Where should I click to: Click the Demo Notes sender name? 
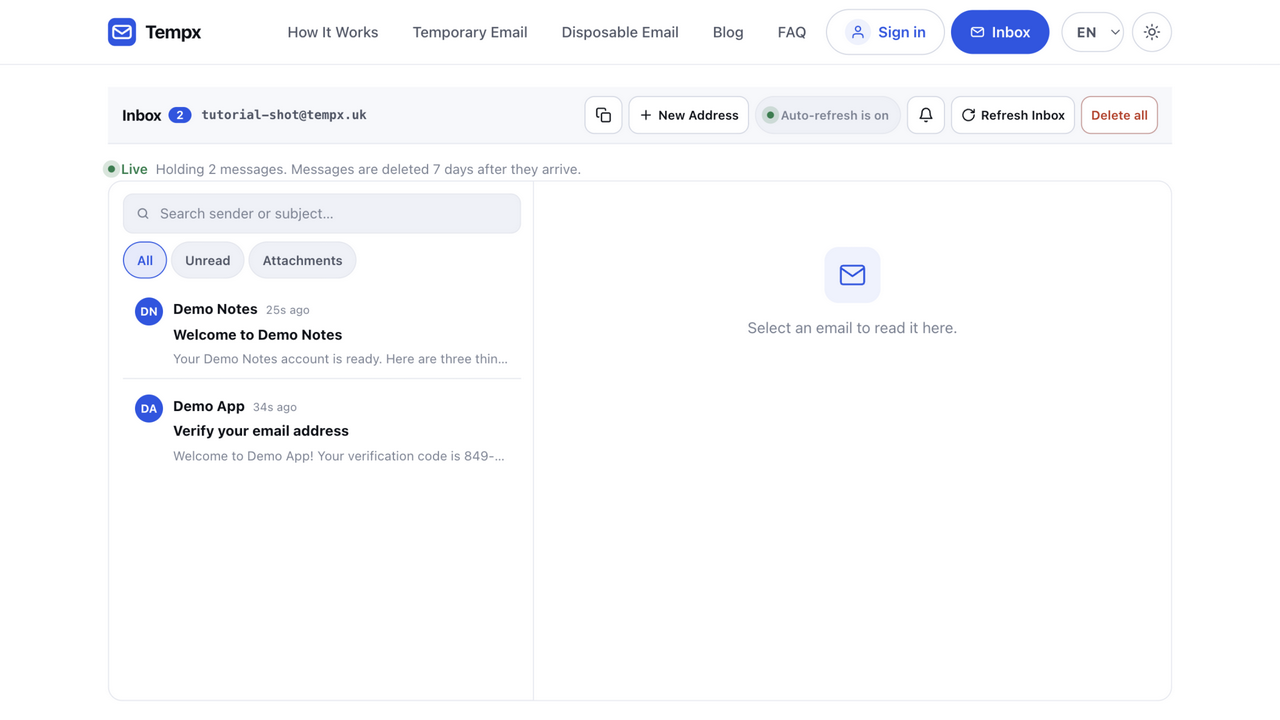pos(215,309)
